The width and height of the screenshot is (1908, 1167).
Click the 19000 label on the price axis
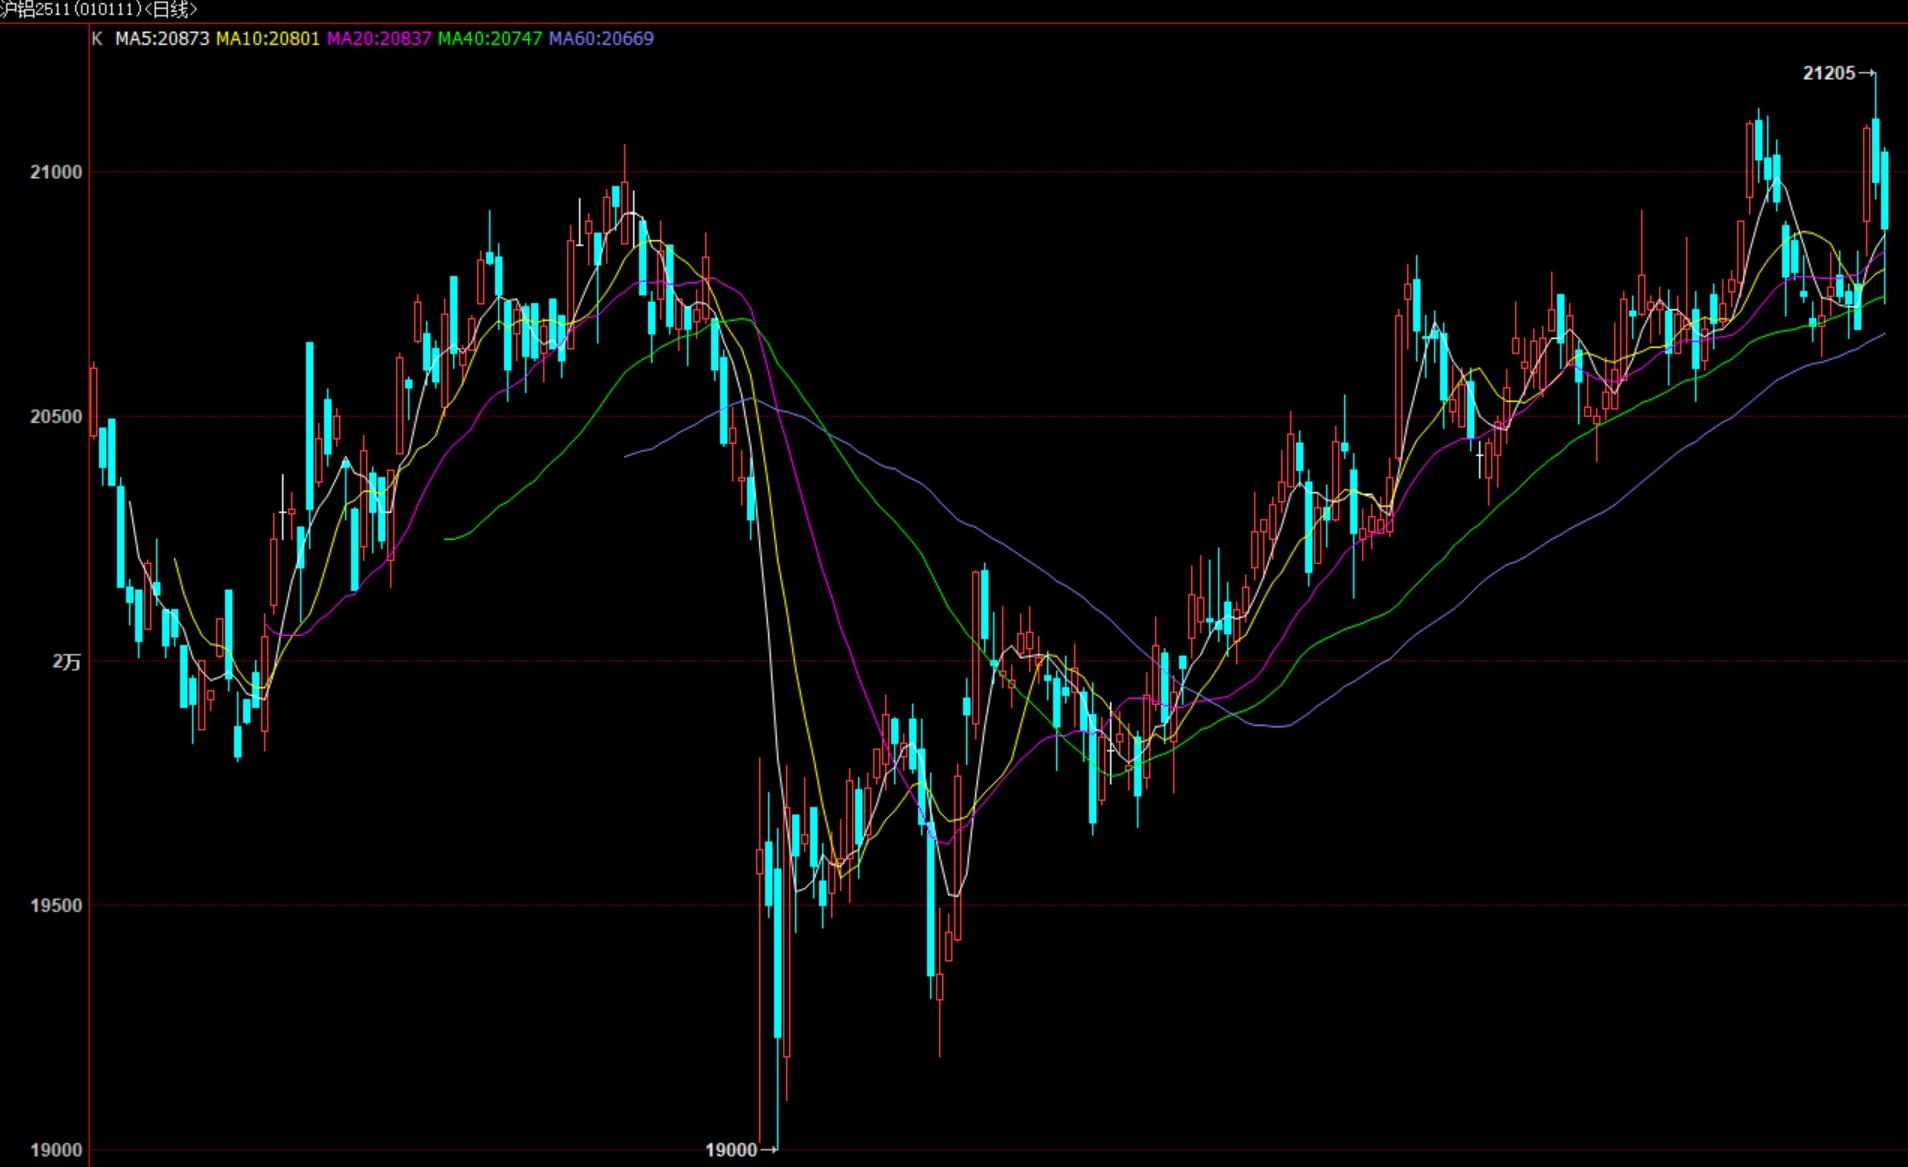[x=56, y=1150]
